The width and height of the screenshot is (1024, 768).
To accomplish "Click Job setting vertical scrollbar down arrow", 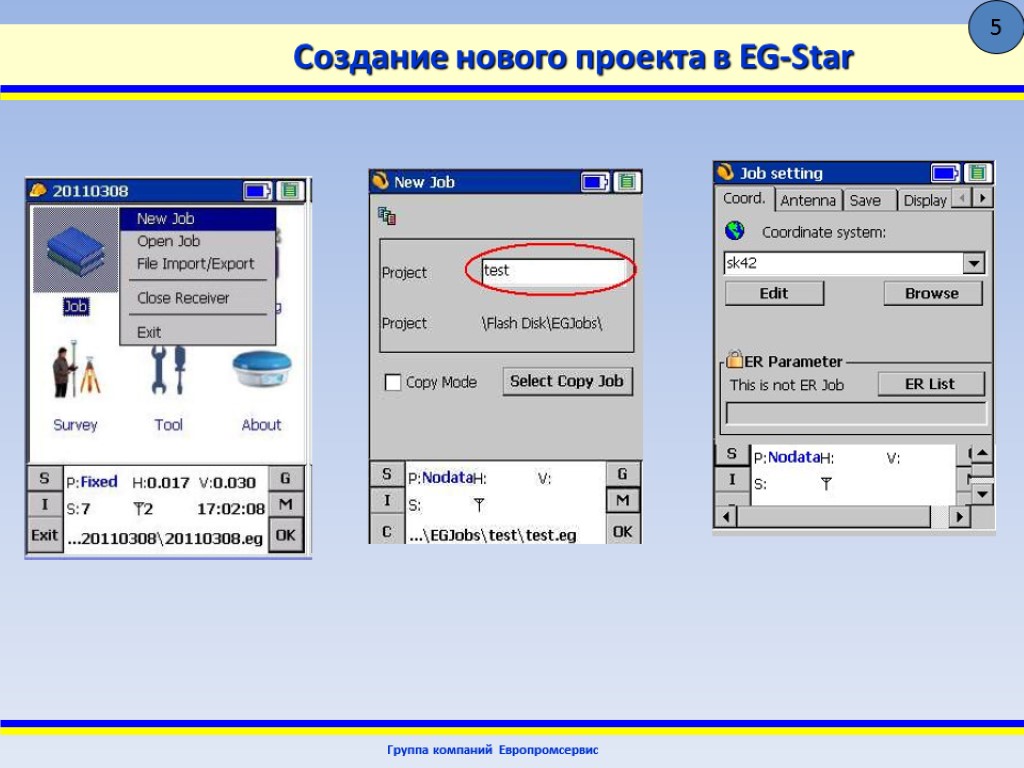I will click(982, 494).
